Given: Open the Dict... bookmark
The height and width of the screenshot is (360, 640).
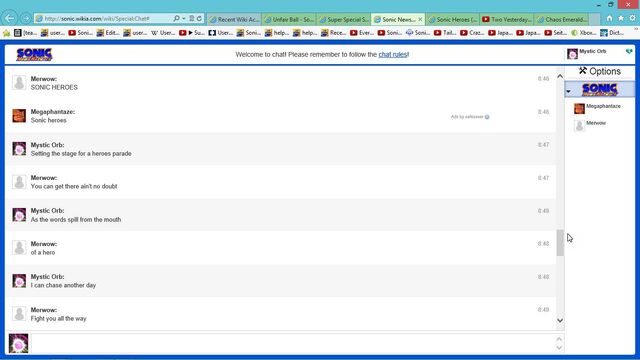Looking at the screenshot, I should (612, 33).
